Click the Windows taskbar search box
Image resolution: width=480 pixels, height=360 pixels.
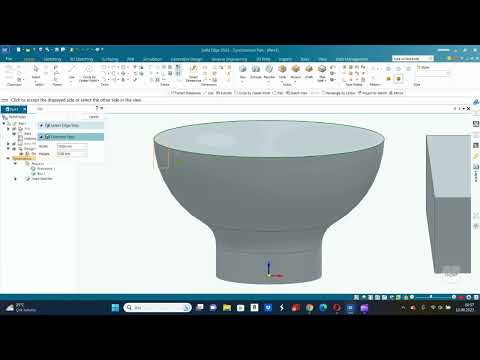(x=158, y=307)
